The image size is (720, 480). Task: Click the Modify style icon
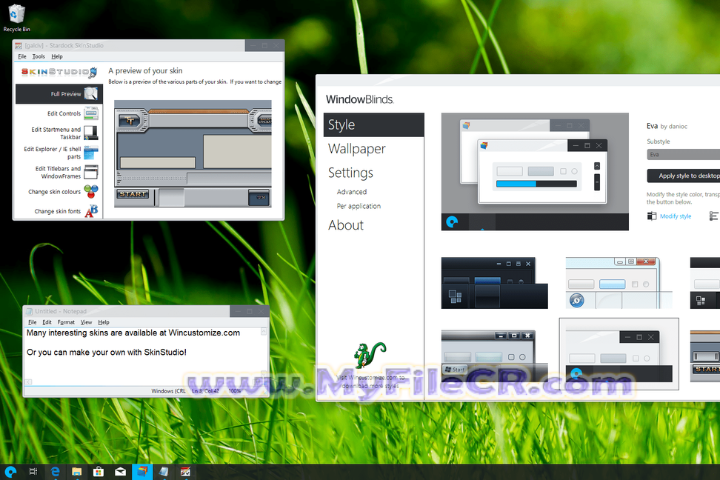pos(652,216)
